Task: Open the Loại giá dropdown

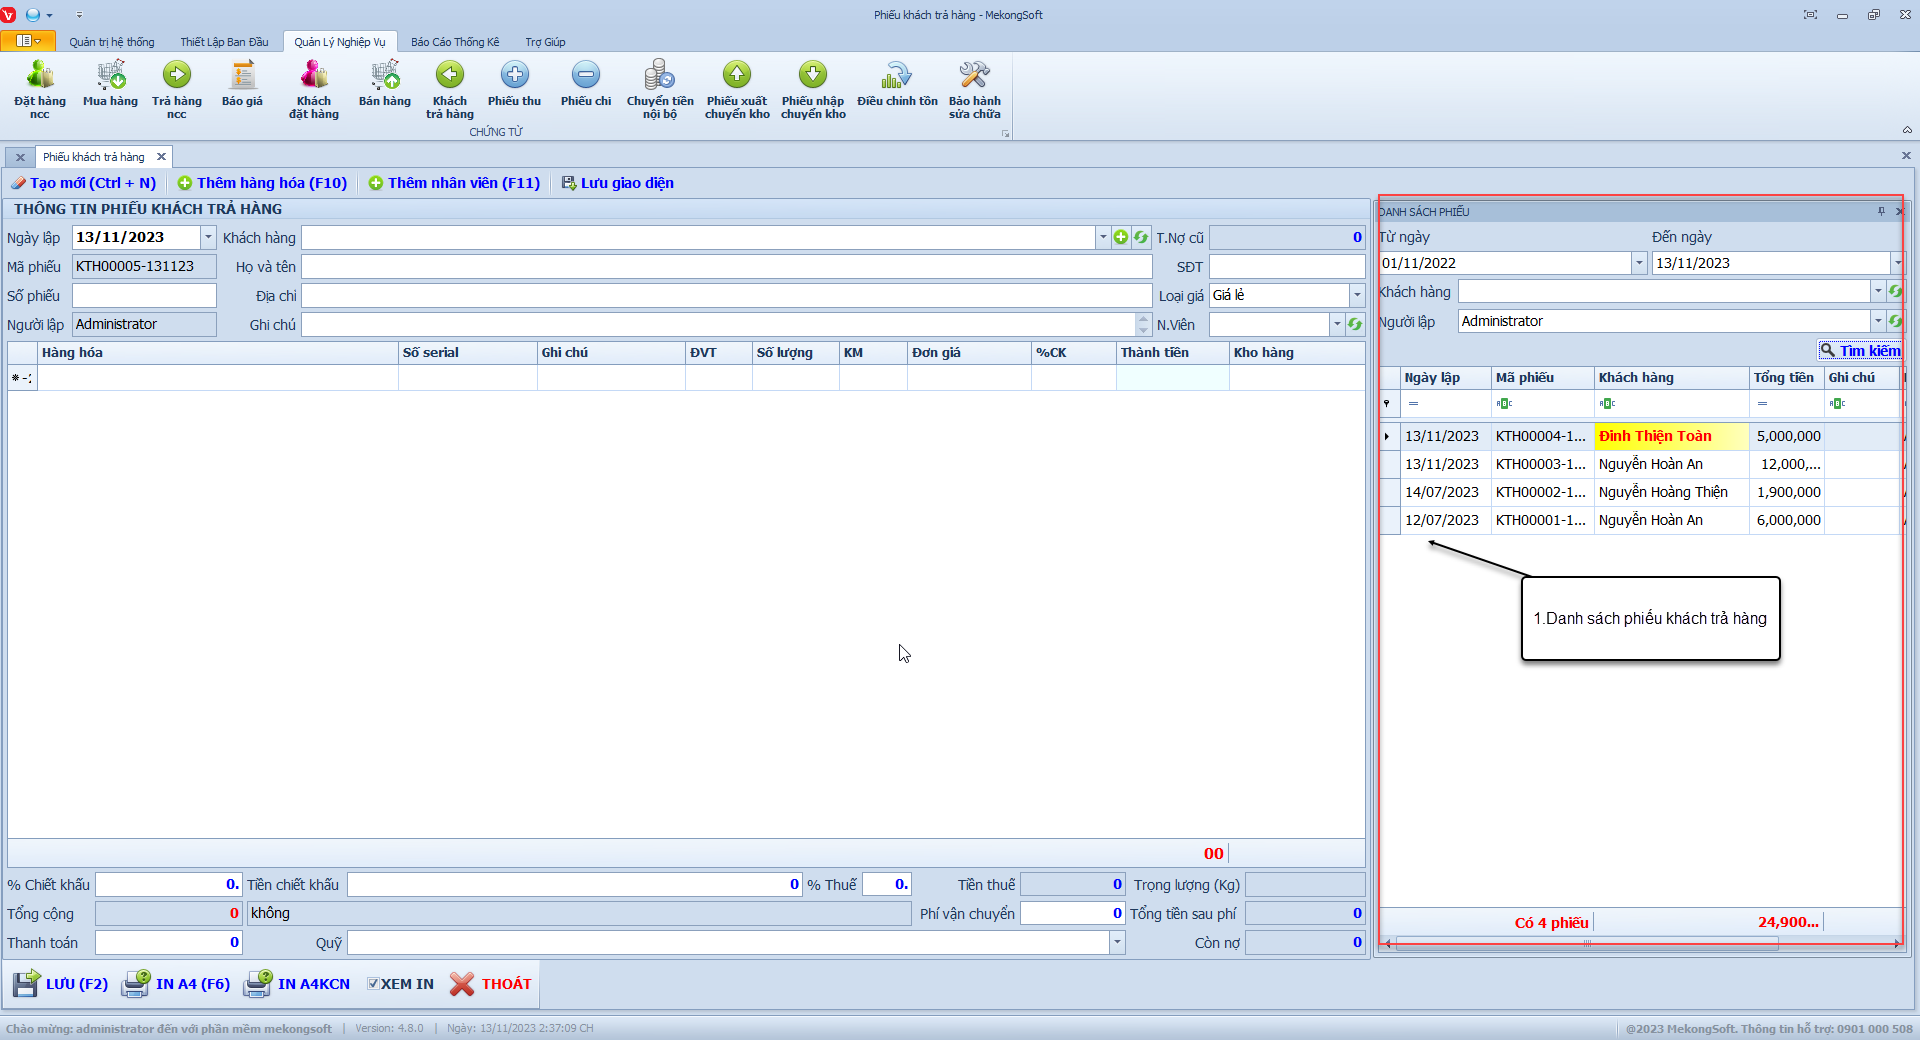Action: click(x=1357, y=295)
